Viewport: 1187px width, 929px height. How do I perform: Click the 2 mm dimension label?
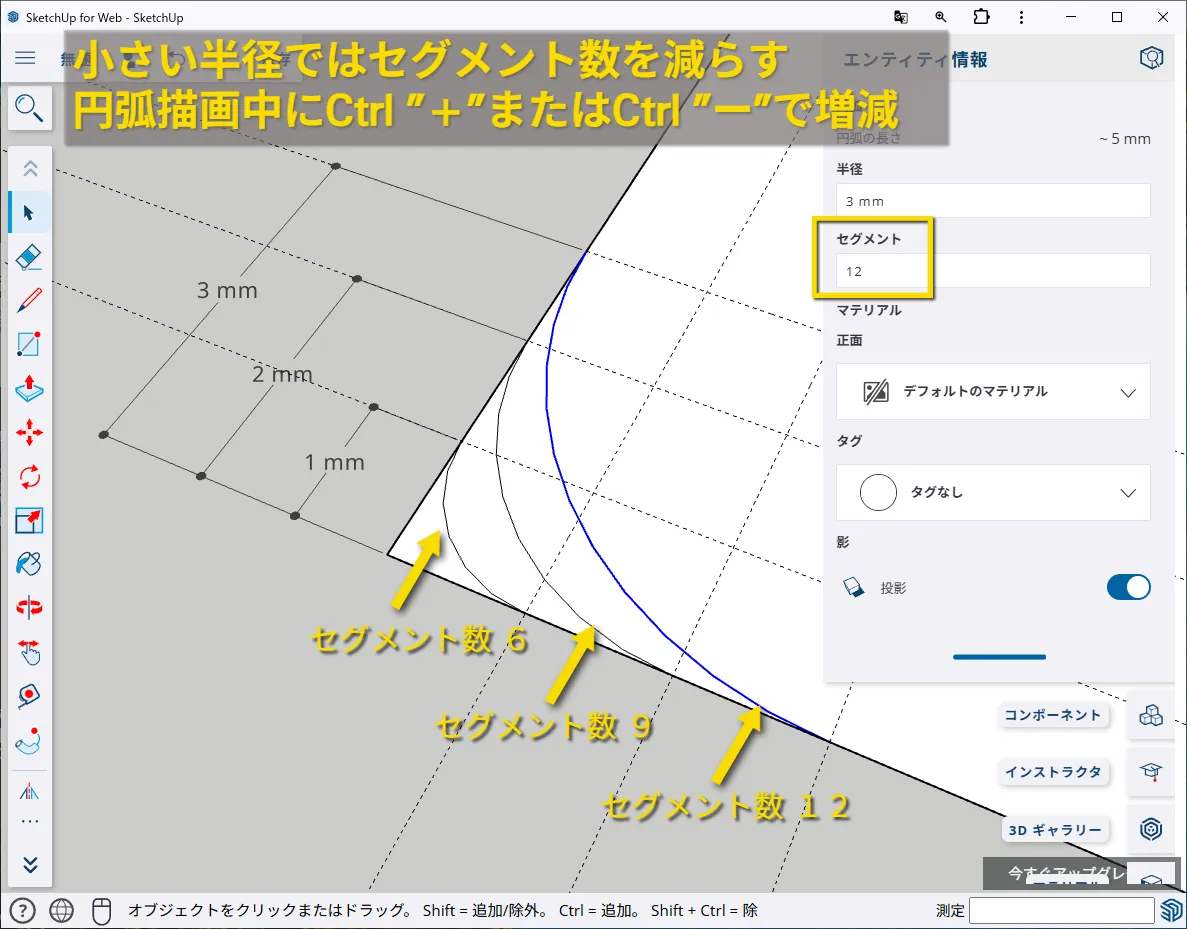282,374
